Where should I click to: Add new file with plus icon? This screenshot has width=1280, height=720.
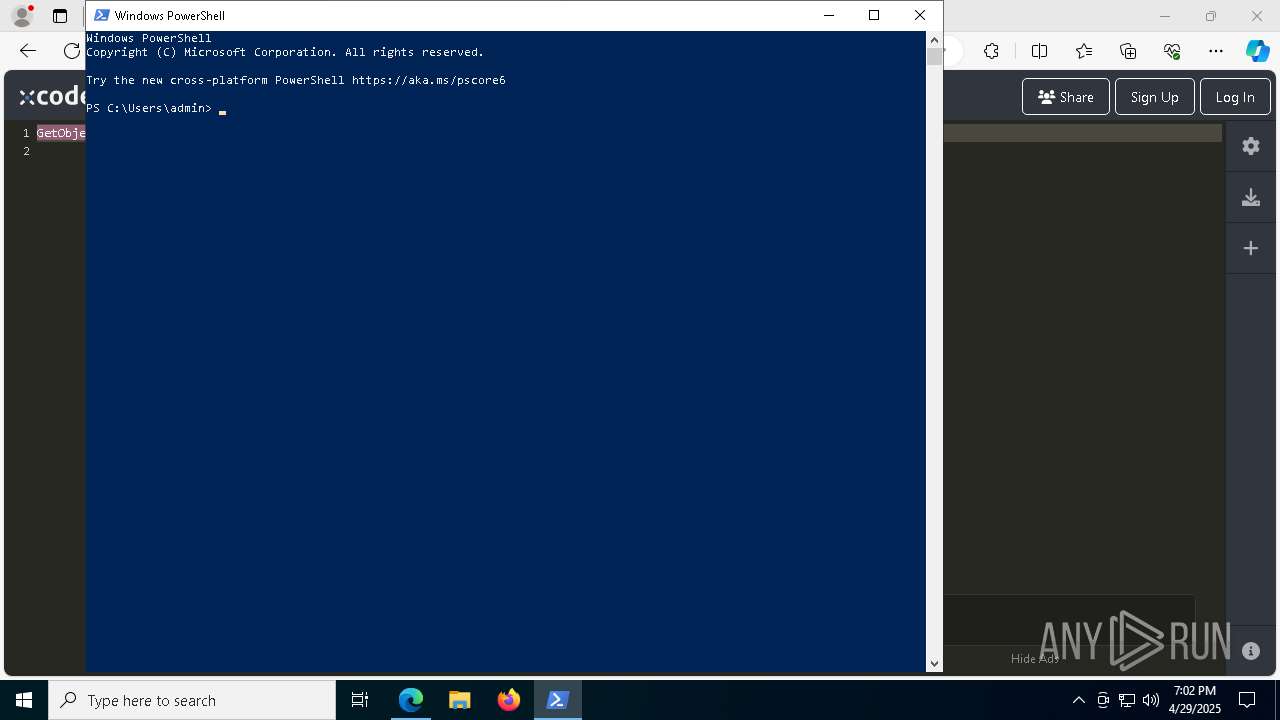click(x=1251, y=248)
